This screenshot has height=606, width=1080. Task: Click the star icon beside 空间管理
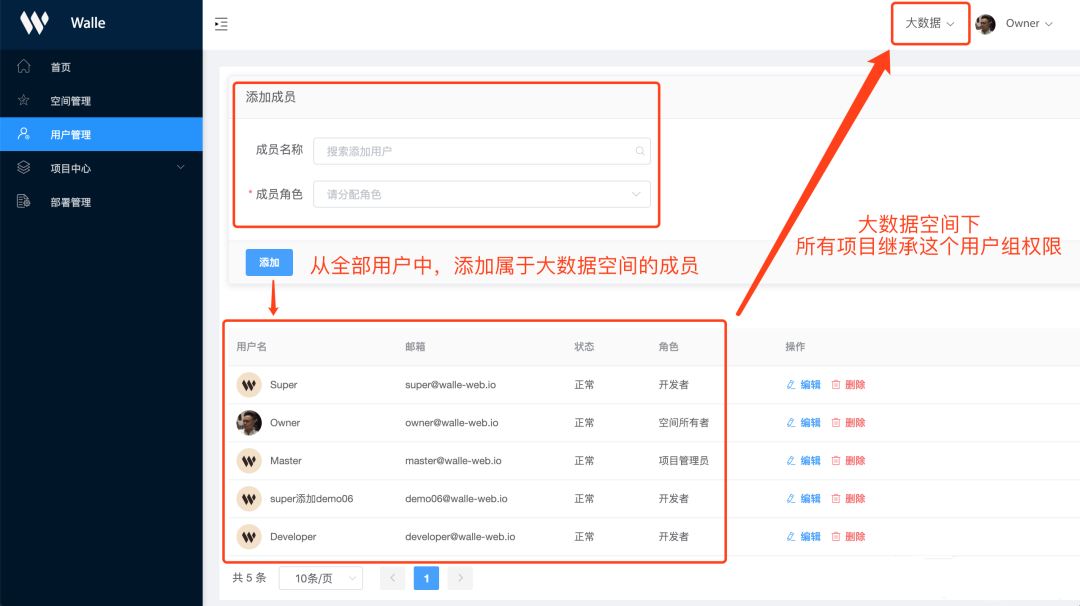coord(23,100)
